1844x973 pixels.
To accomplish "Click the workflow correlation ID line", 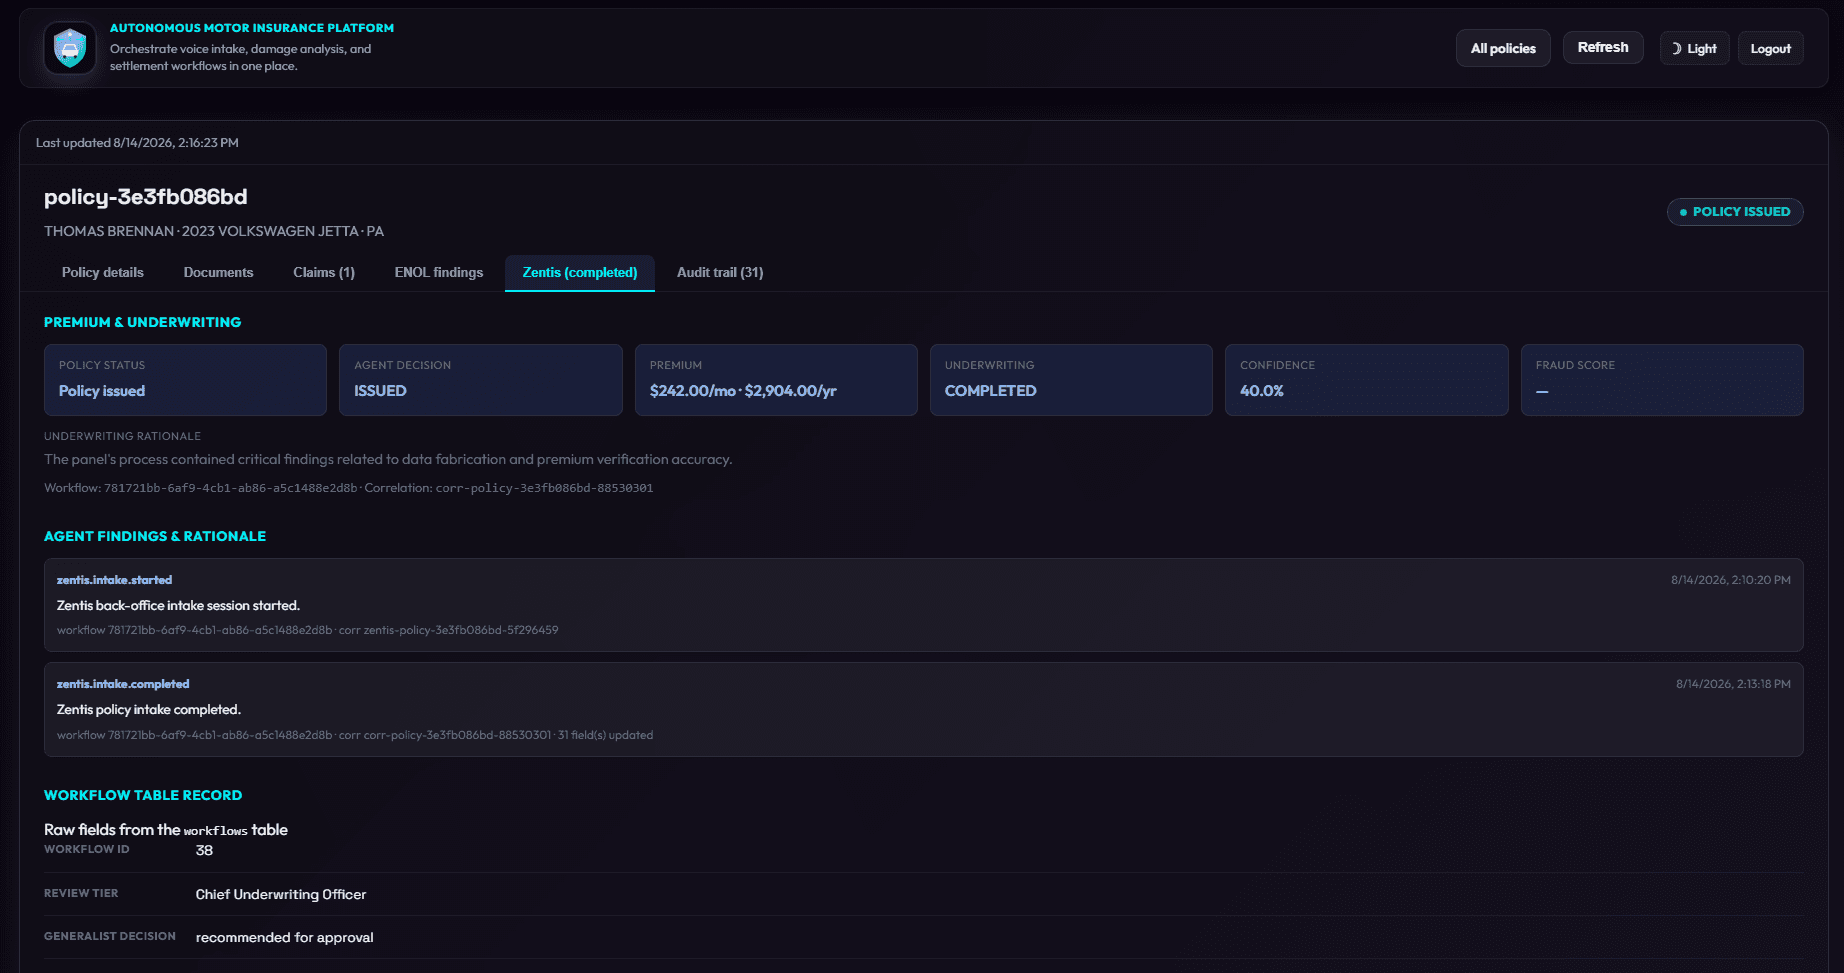I will 348,488.
